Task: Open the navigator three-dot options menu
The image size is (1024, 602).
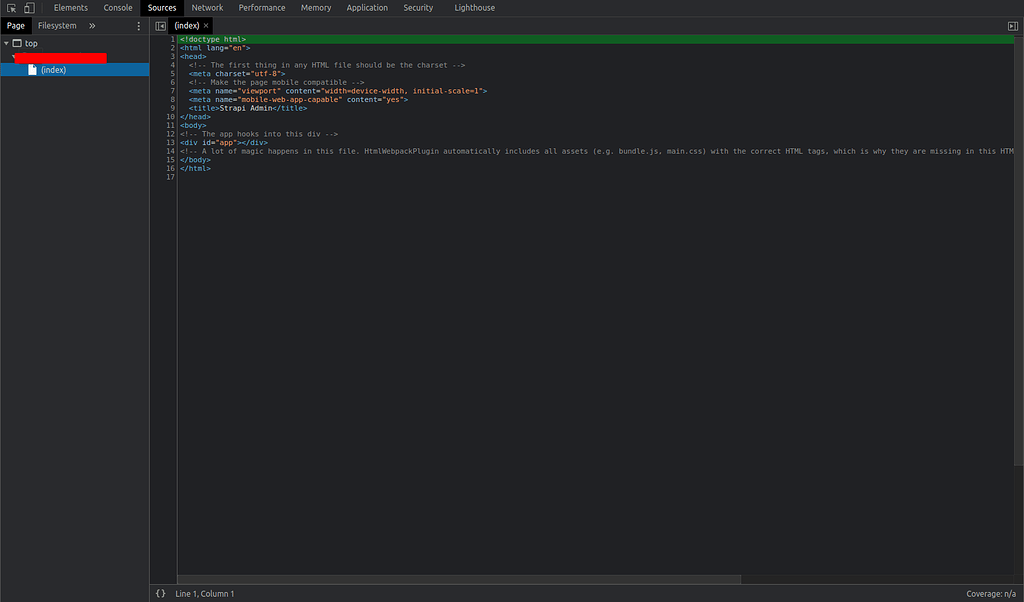Action: coord(138,26)
